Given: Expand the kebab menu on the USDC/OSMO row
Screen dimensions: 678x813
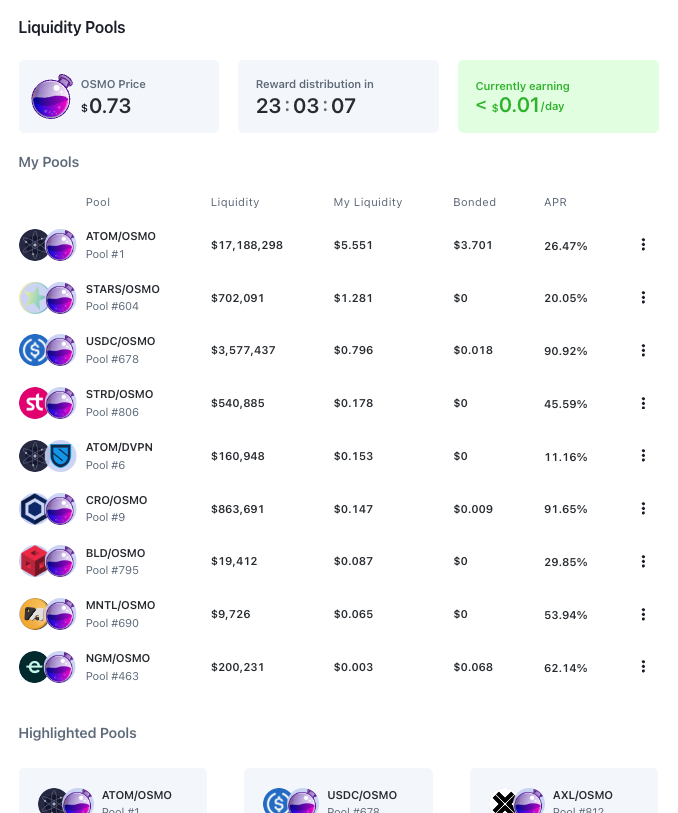Looking at the screenshot, I should coord(643,350).
